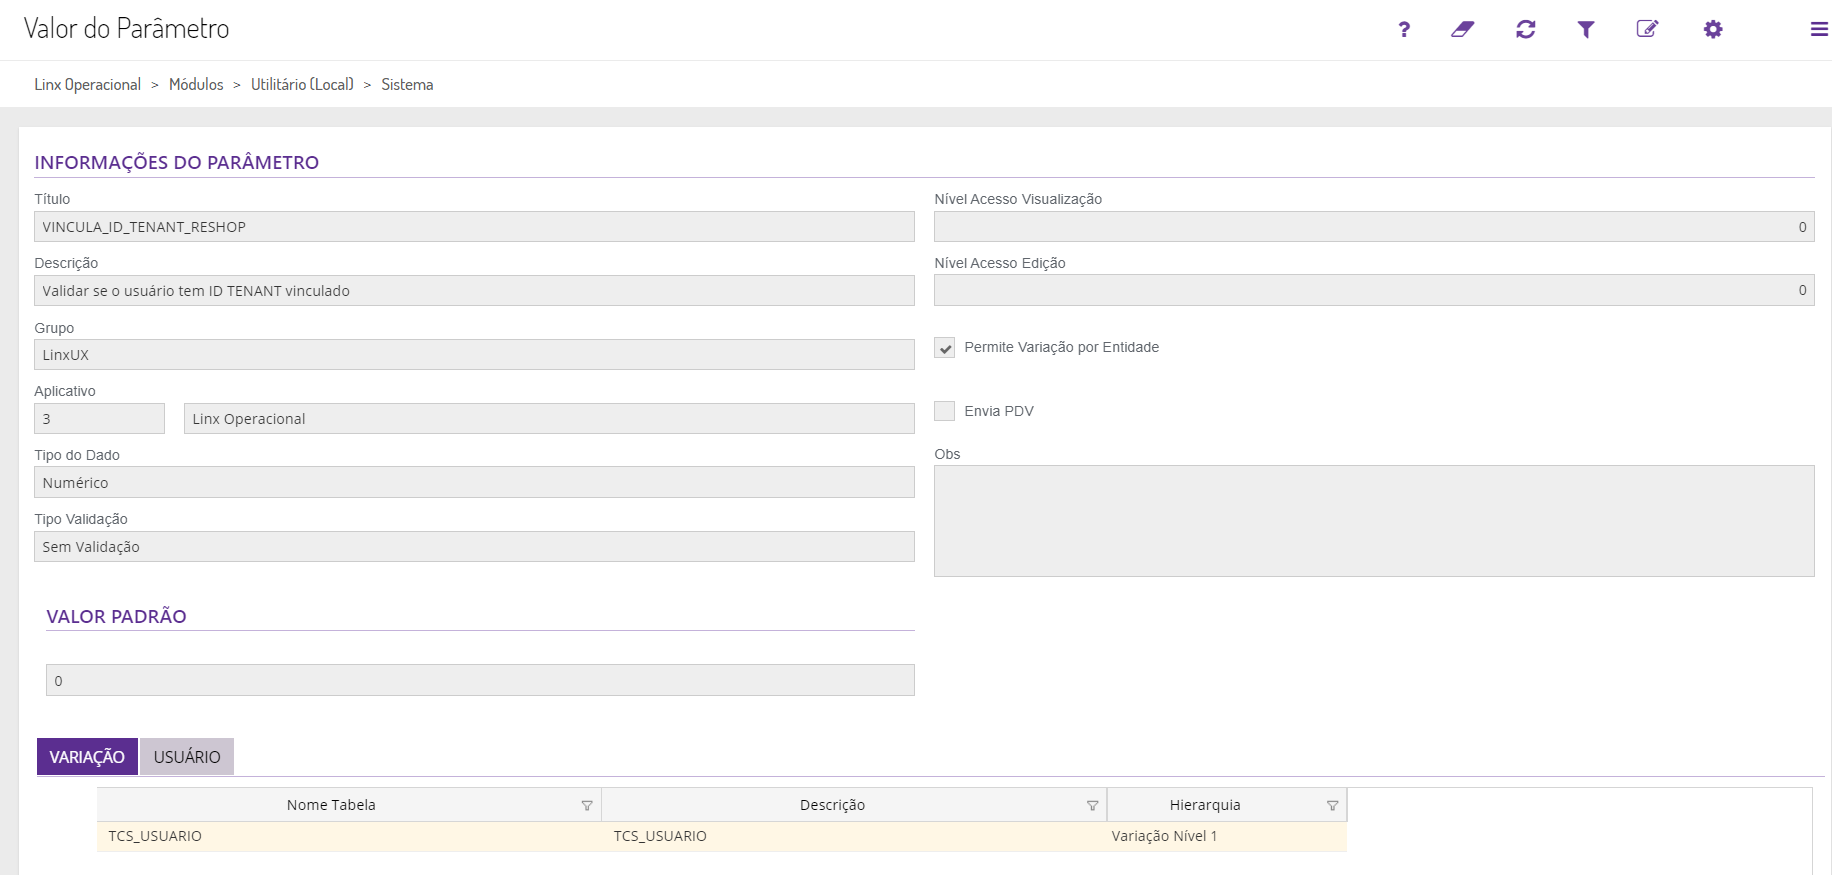This screenshot has width=1832, height=875.
Task: Open the settings gear icon
Action: click(x=1713, y=30)
